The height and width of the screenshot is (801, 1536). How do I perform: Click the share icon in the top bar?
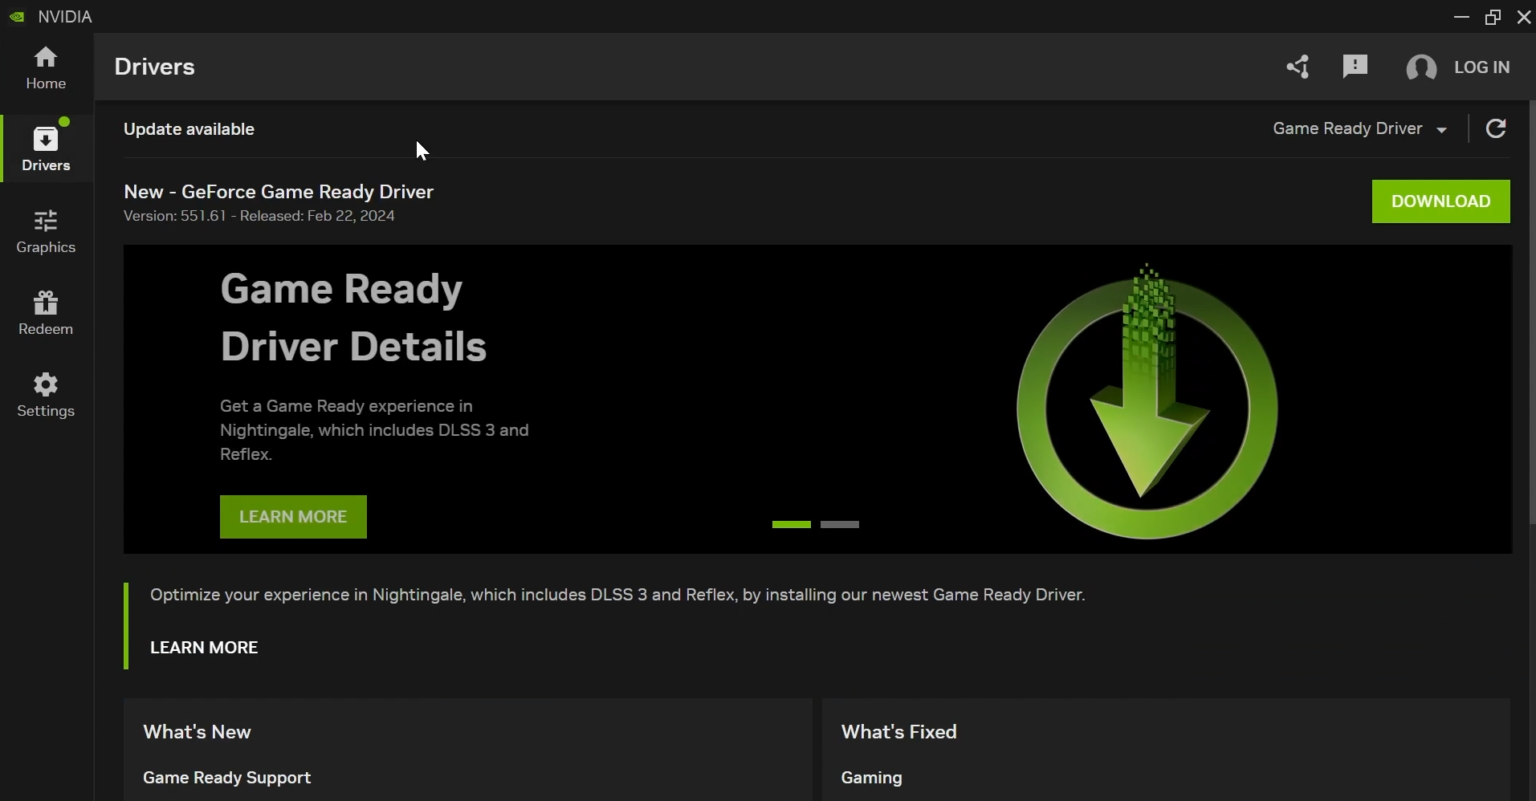tap(1297, 66)
